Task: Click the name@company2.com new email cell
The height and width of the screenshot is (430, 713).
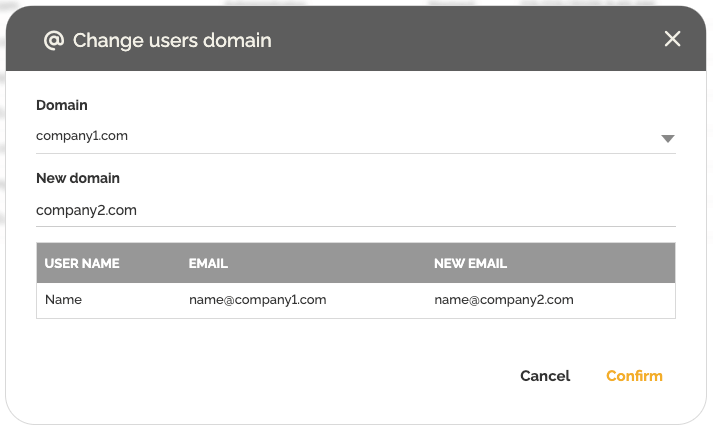Action: point(503,299)
